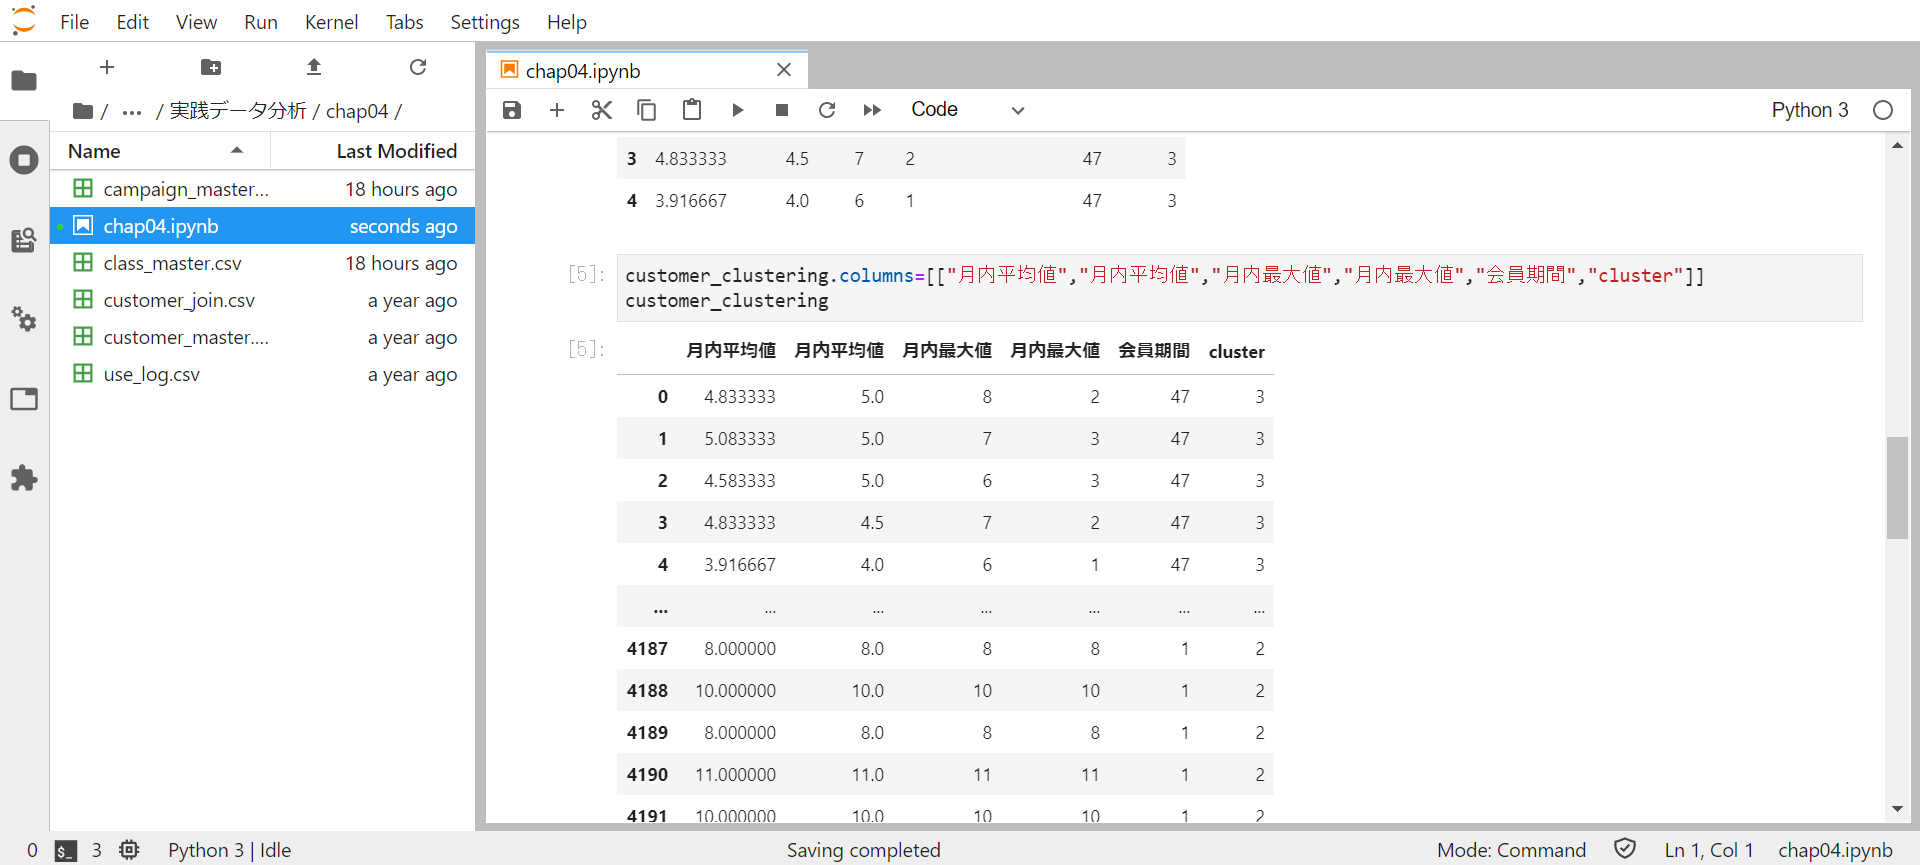Upload files using the upload icon
1920x865 pixels.
(x=314, y=67)
